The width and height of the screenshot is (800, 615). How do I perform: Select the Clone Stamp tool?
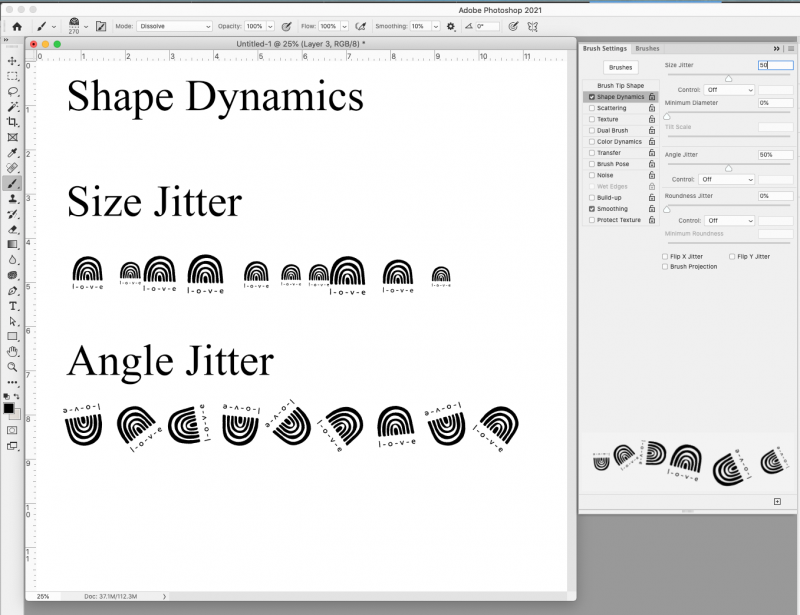(12, 199)
